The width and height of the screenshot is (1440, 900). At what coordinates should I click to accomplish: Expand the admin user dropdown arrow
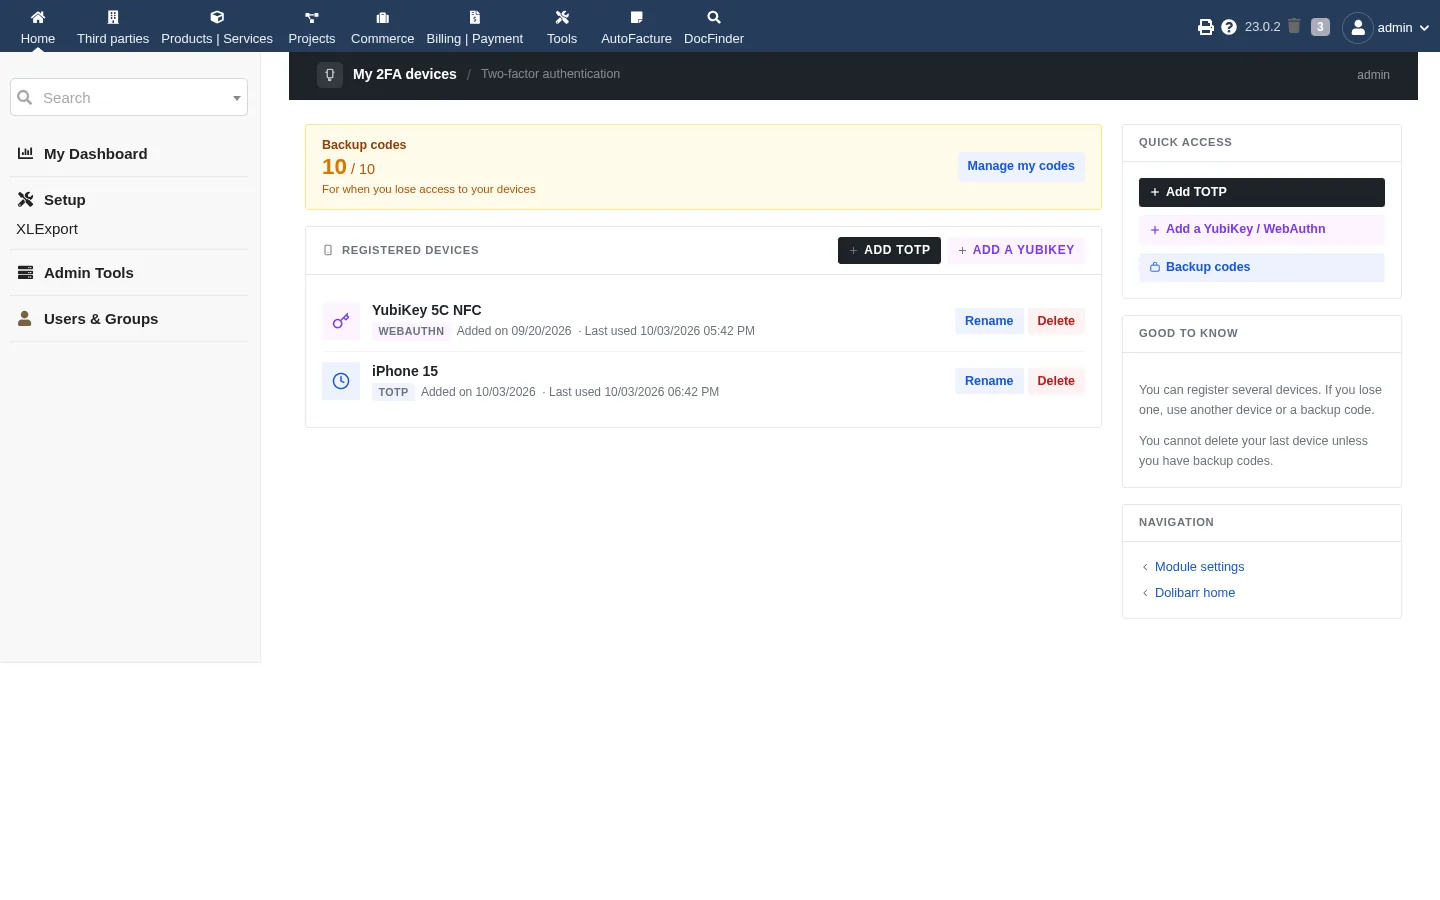pos(1424,28)
